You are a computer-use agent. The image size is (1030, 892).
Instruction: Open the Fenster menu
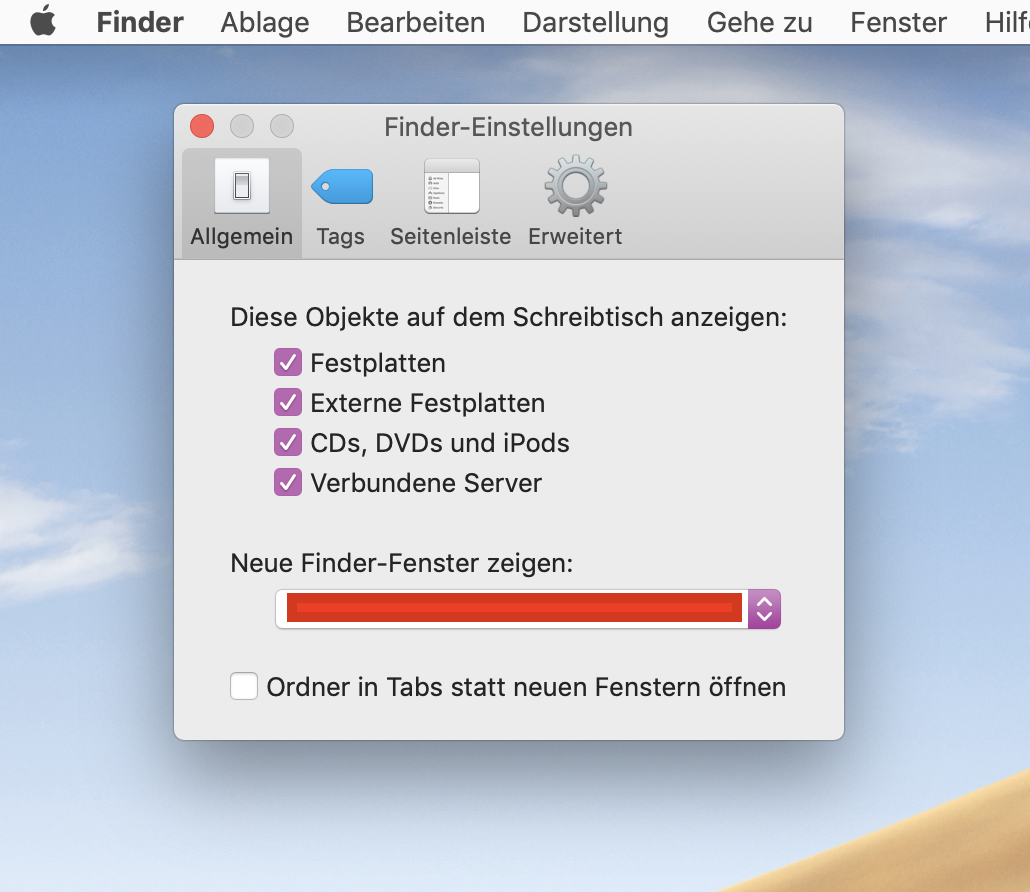899,22
